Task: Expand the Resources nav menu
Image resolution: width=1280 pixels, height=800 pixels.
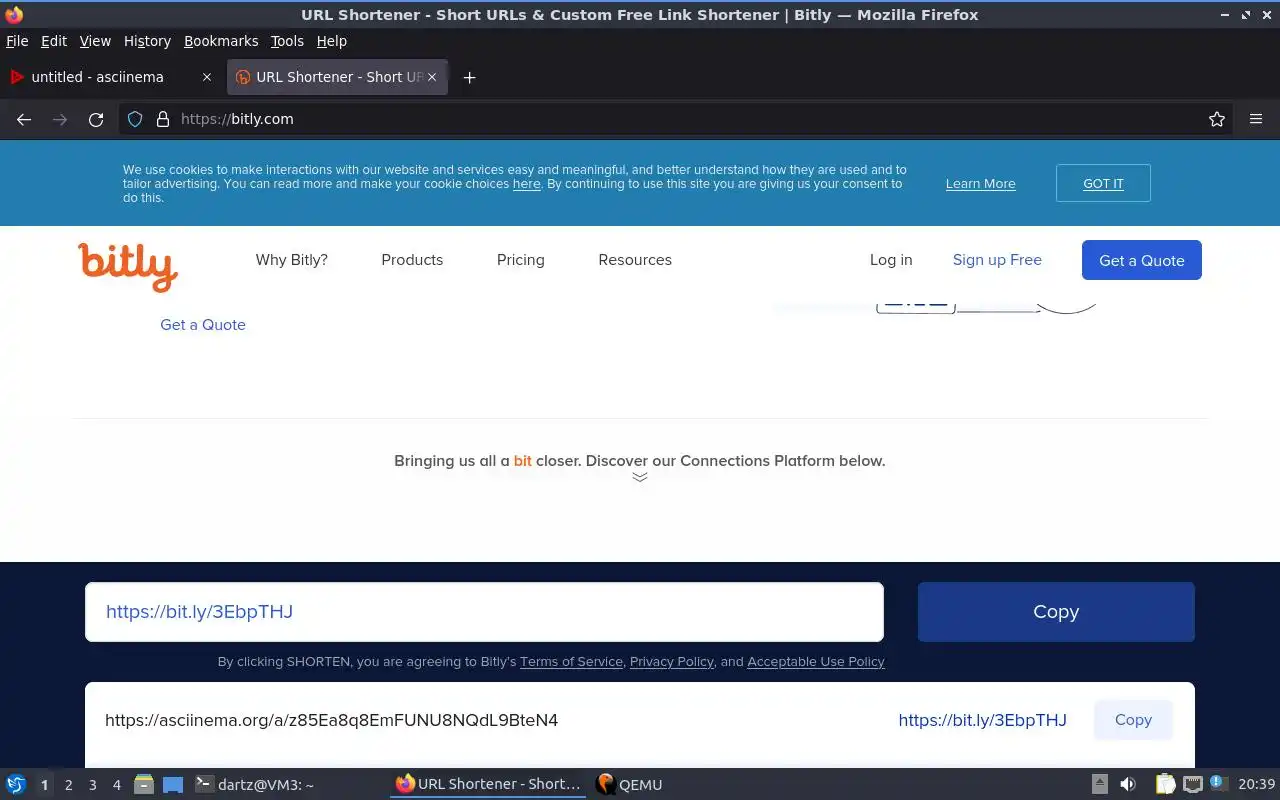Action: point(635,260)
